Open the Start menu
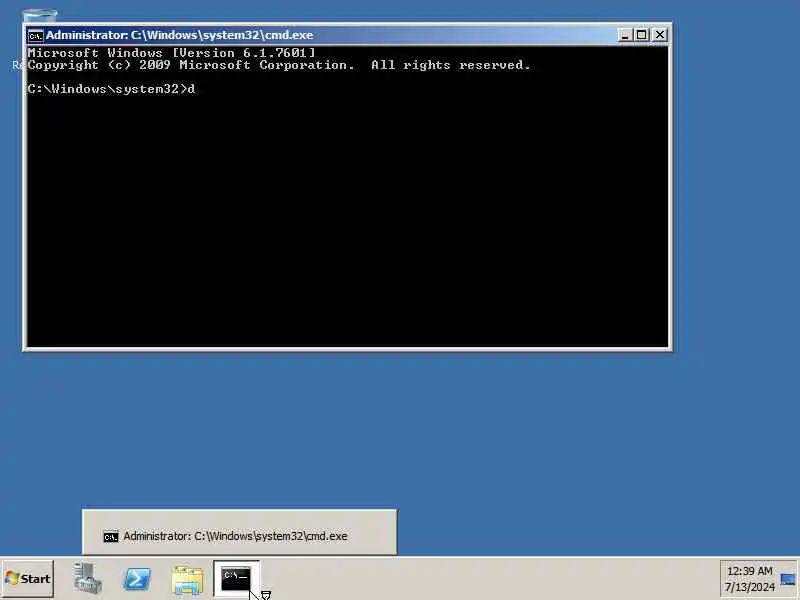The width and height of the screenshot is (800, 600). coord(28,579)
